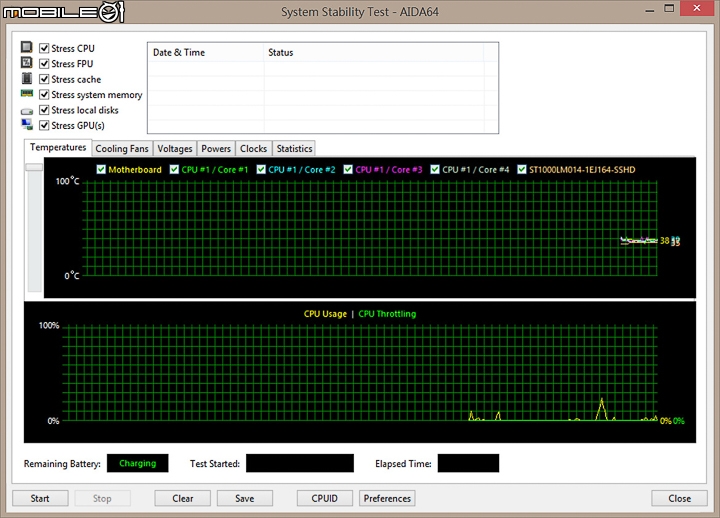Click the Date & Time column header
This screenshot has height=518, width=720.
click(x=206, y=52)
